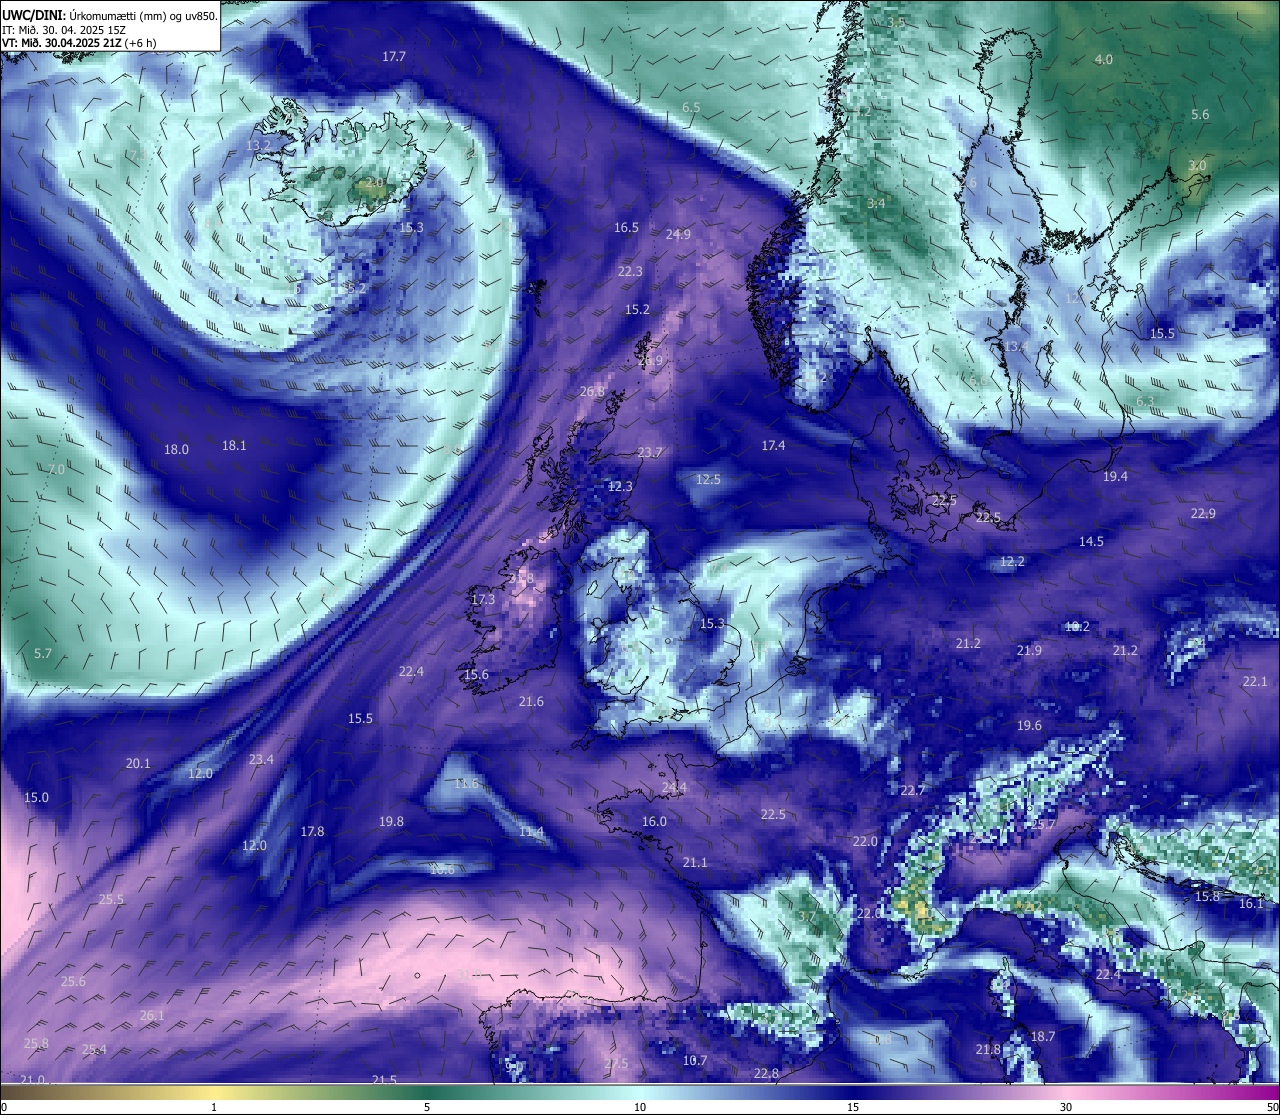This screenshot has height=1115, width=1280.
Task: Click the 12.5 value in North Sea
Action: 708,480
